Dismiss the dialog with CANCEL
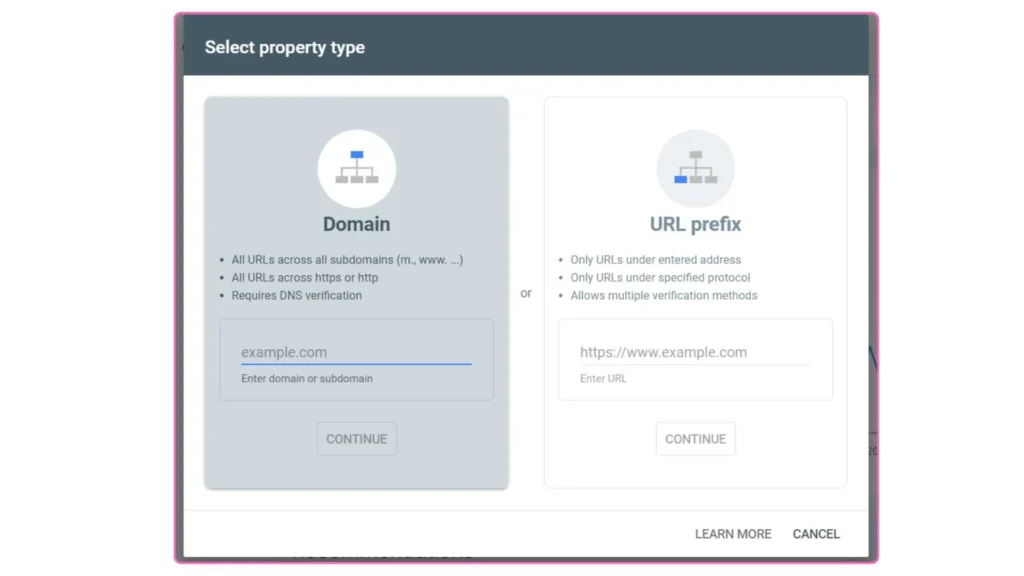 [x=816, y=534]
